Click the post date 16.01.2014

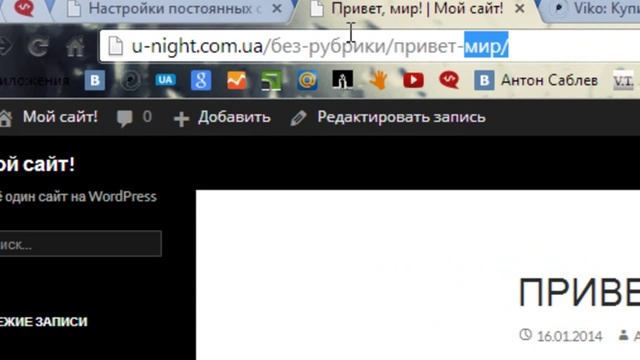(x=569, y=336)
